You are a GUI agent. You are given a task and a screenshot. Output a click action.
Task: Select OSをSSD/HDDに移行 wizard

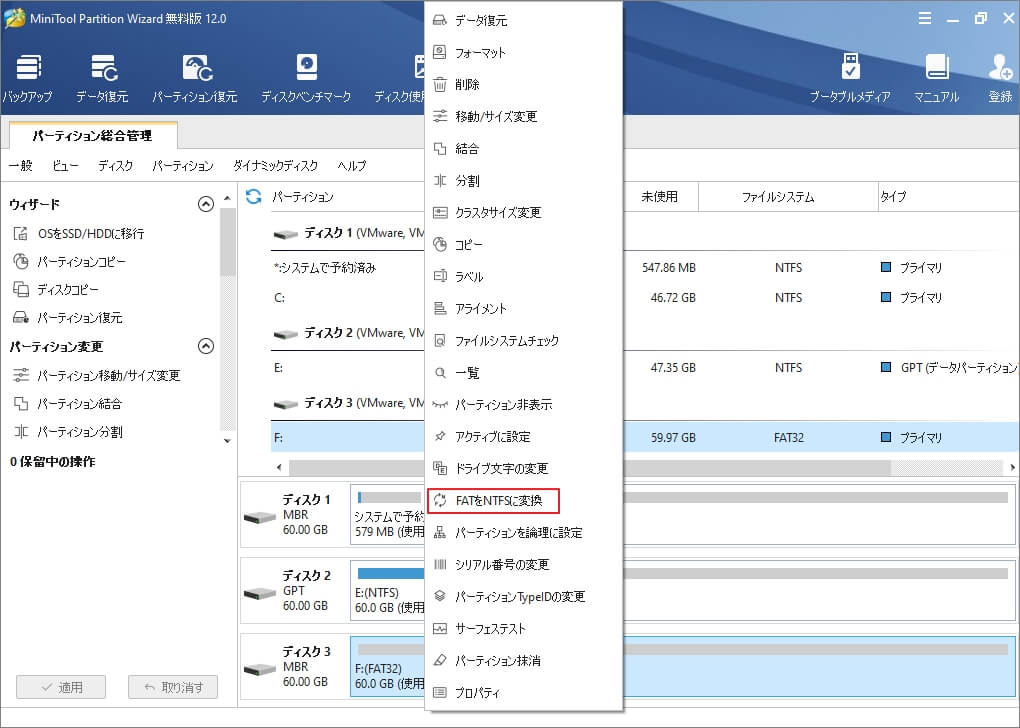click(90, 234)
